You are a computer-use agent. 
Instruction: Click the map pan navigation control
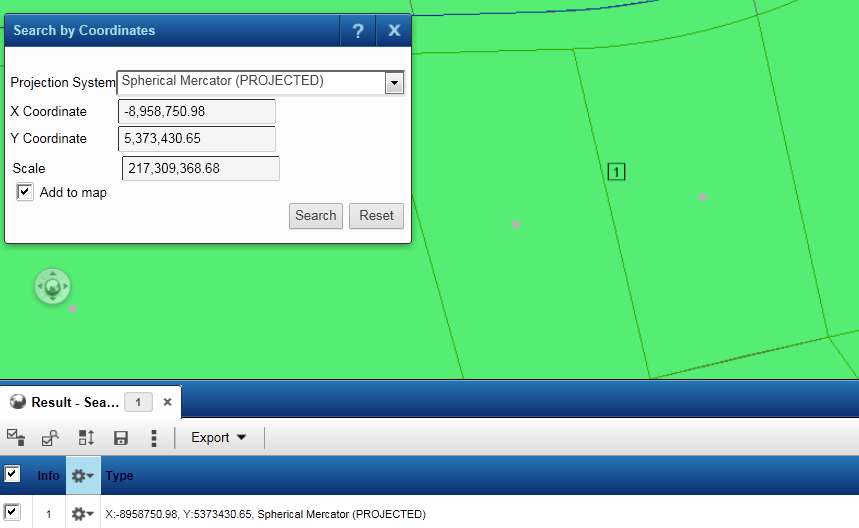(x=52, y=287)
